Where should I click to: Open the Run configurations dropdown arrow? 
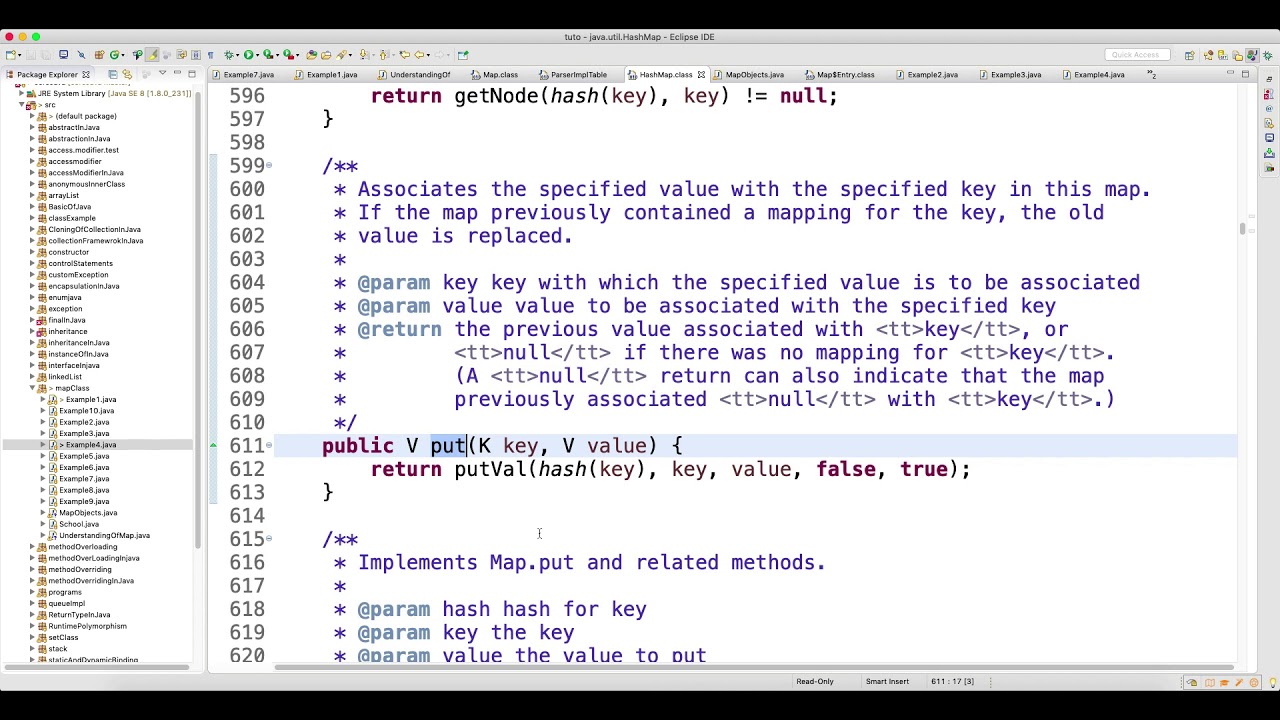pyautogui.click(x=257, y=55)
